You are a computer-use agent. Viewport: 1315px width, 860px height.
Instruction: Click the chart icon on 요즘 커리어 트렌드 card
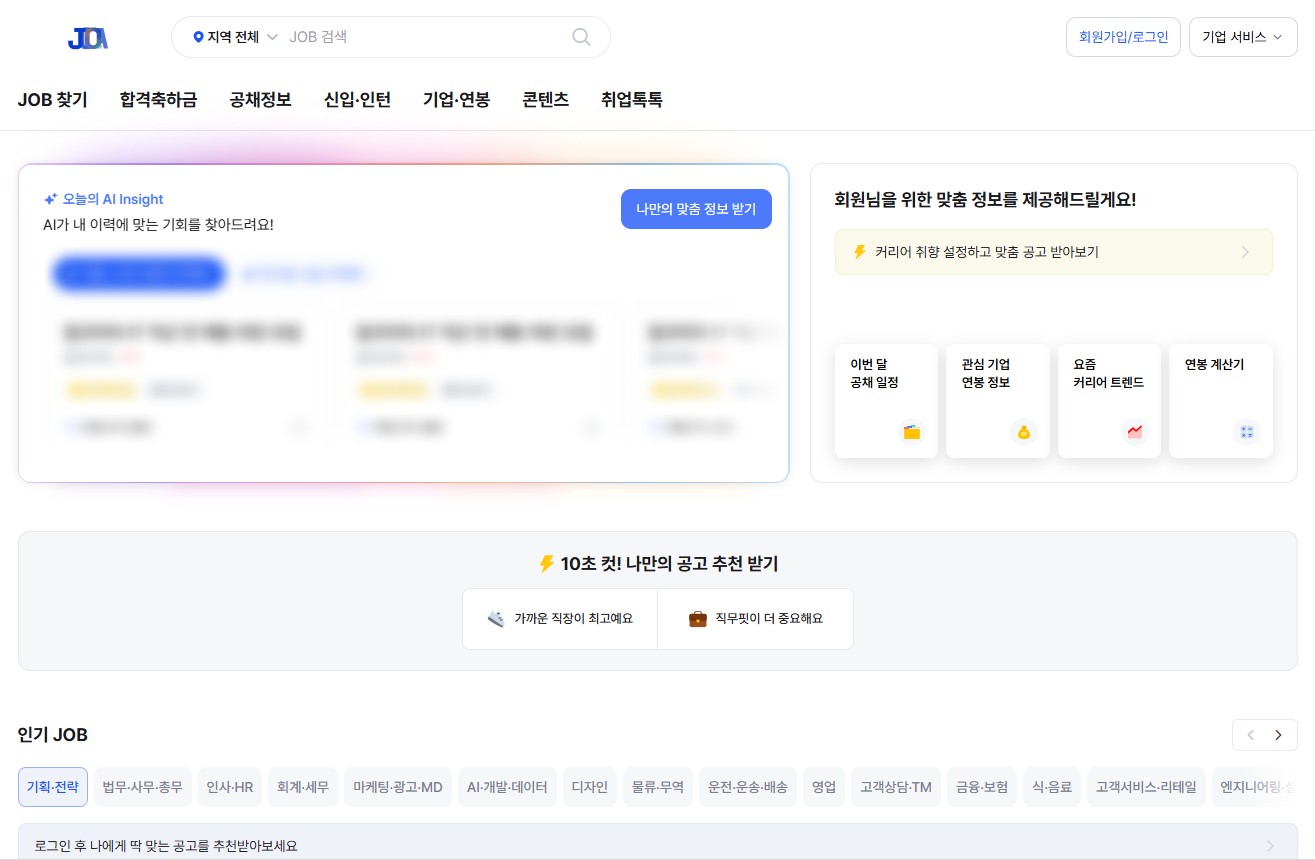click(x=1134, y=432)
